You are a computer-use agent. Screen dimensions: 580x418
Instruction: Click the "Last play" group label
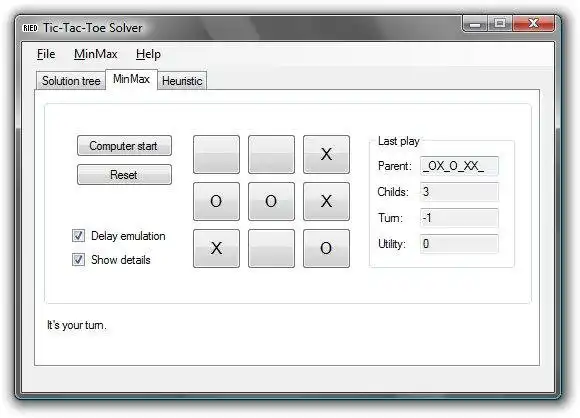click(399, 141)
